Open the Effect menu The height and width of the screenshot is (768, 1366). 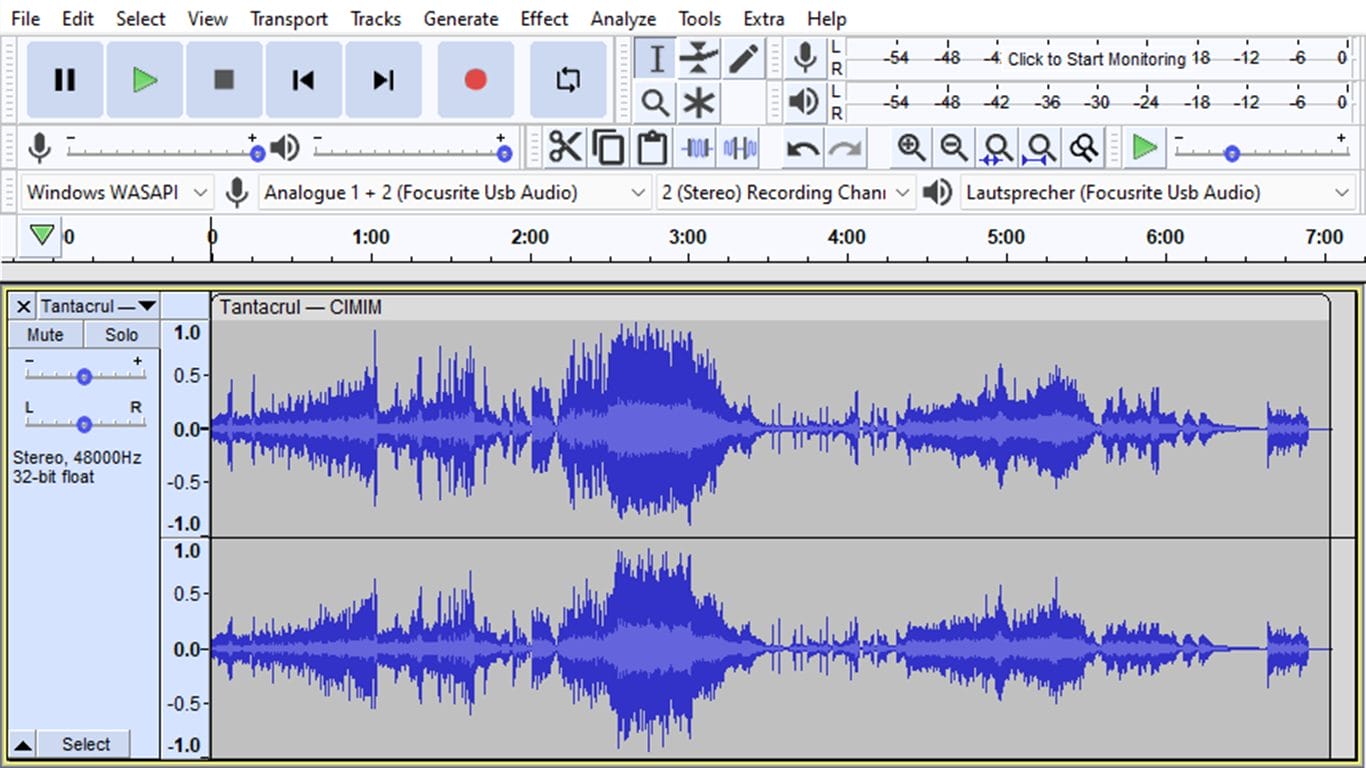544,19
